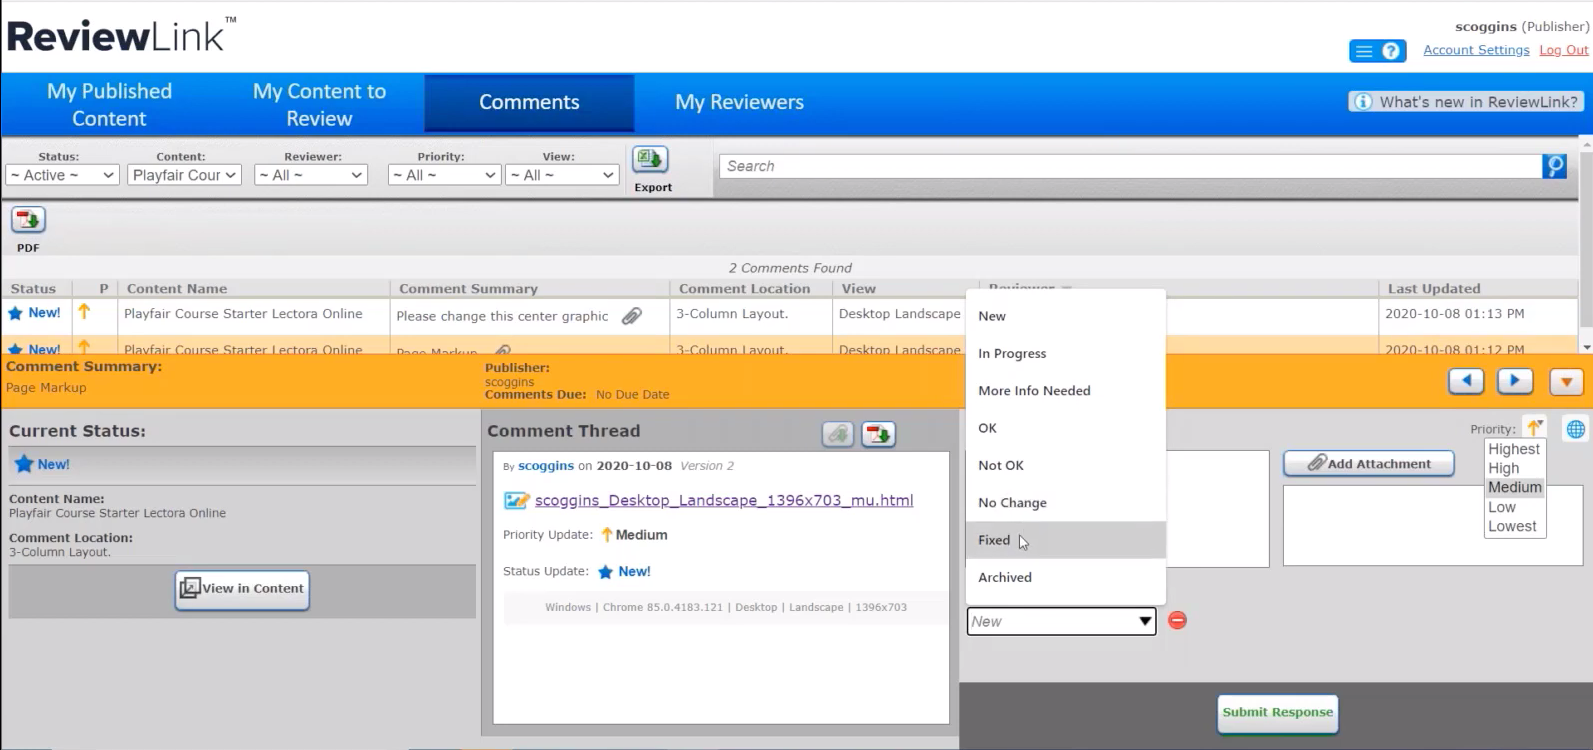
Task: Open the Account Settings link
Action: pos(1475,50)
